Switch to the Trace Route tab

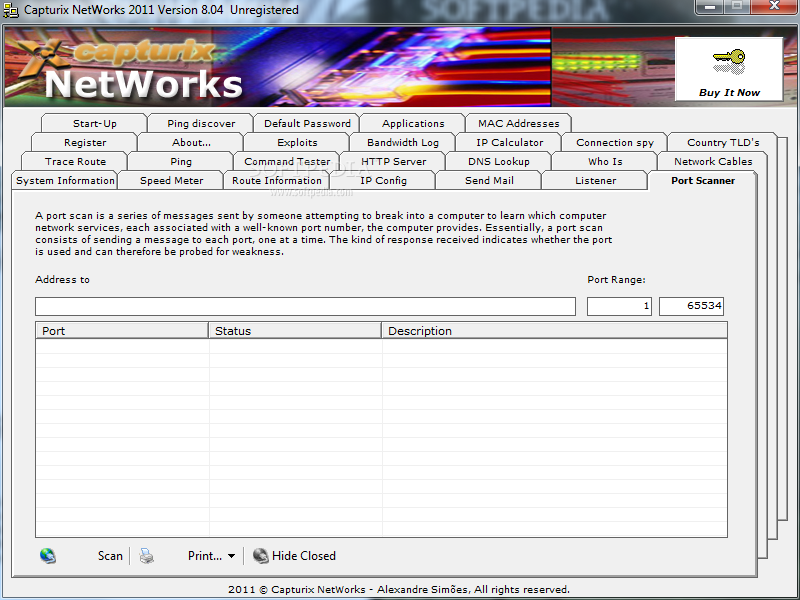75,161
